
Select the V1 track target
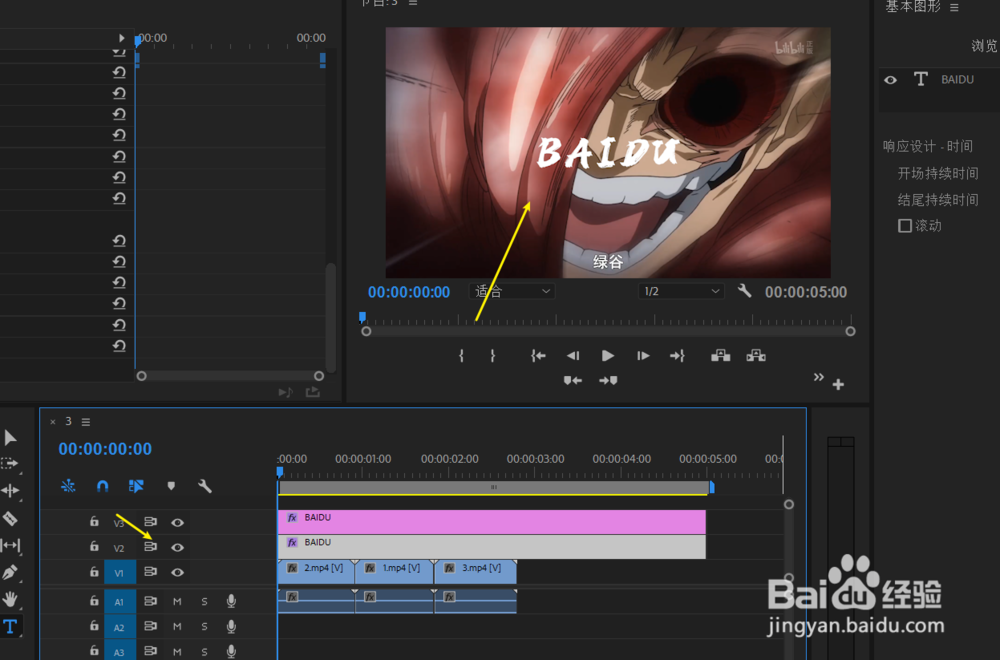coord(120,573)
